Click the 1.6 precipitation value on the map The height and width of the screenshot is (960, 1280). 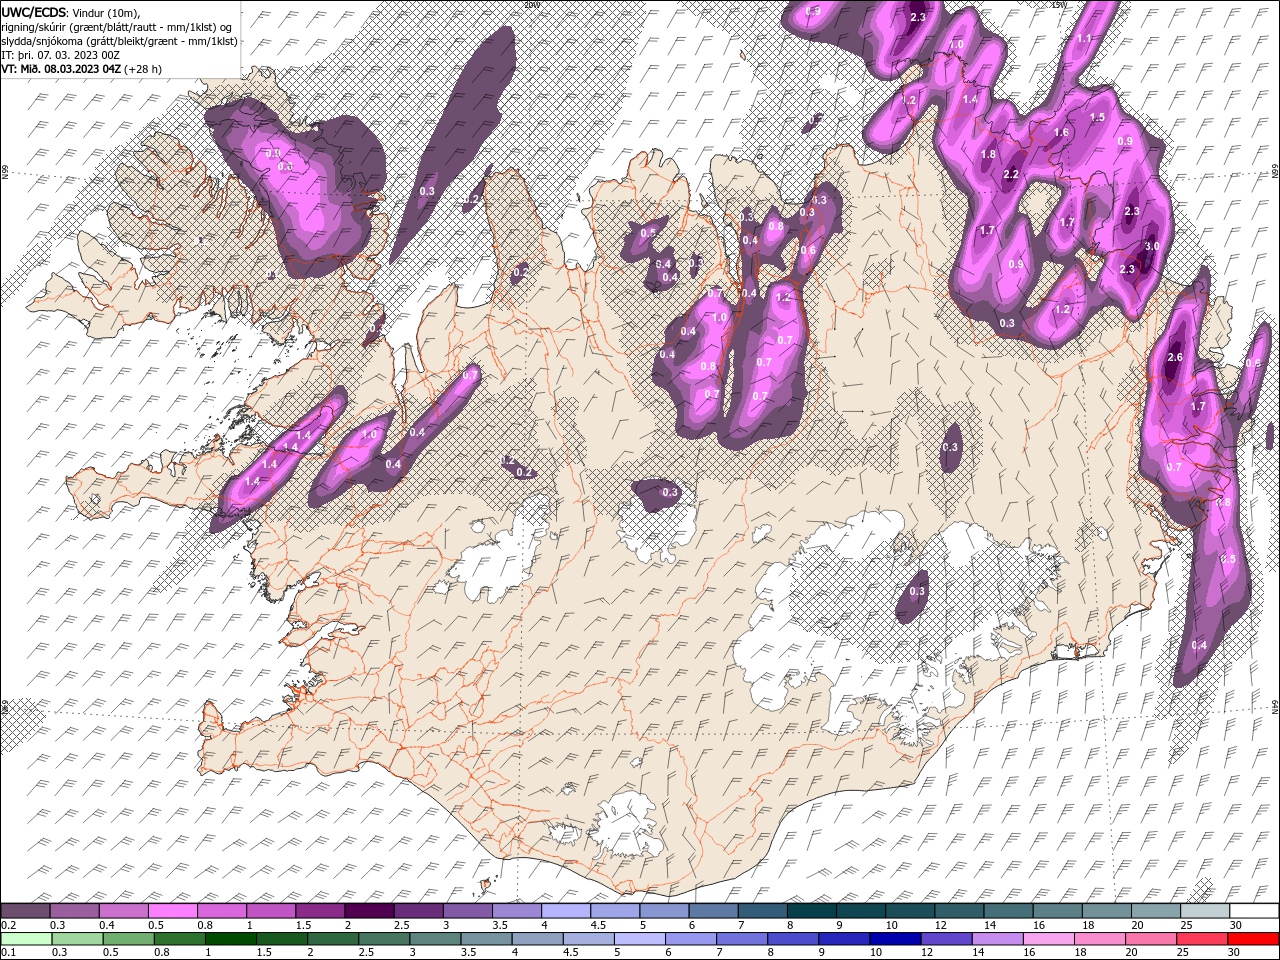coord(1061,132)
